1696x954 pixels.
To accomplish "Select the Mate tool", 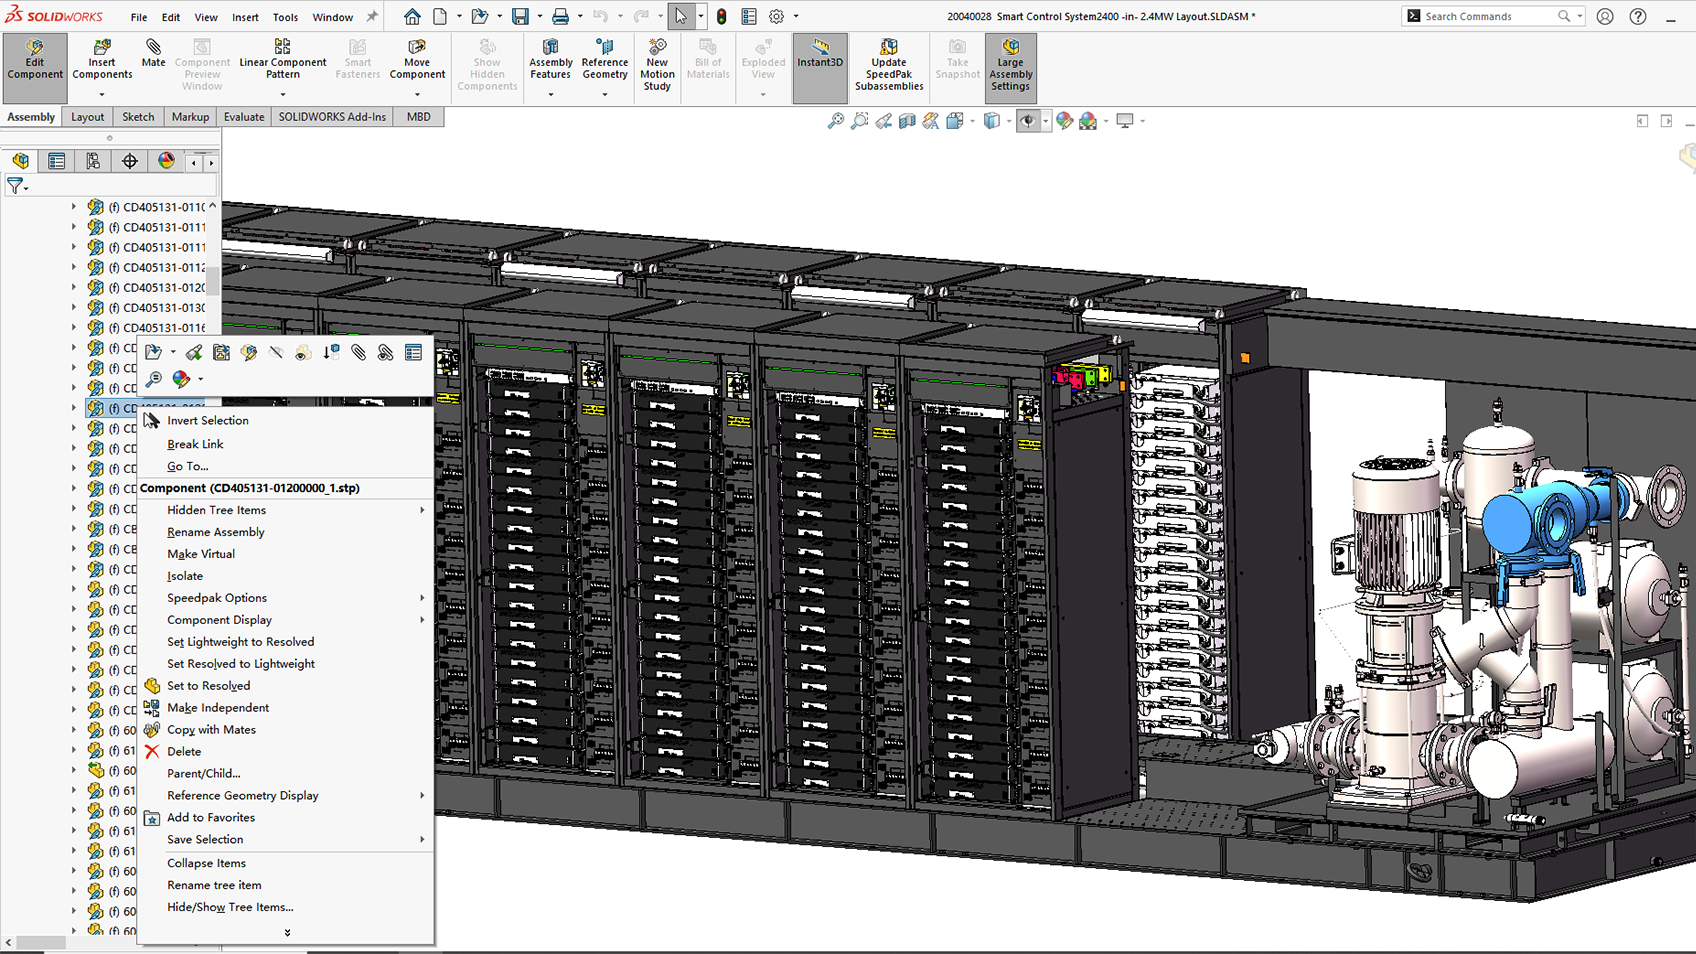I will (x=153, y=55).
